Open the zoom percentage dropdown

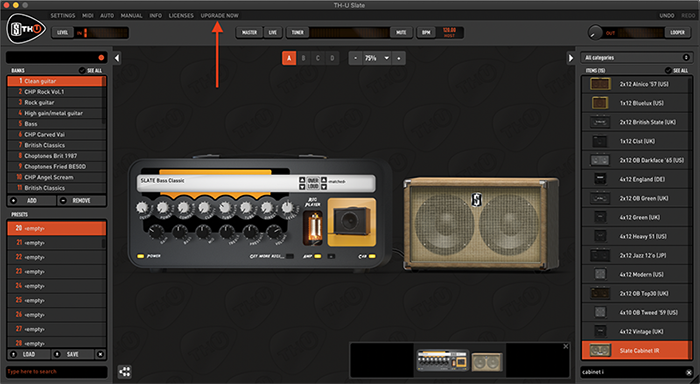click(x=387, y=58)
